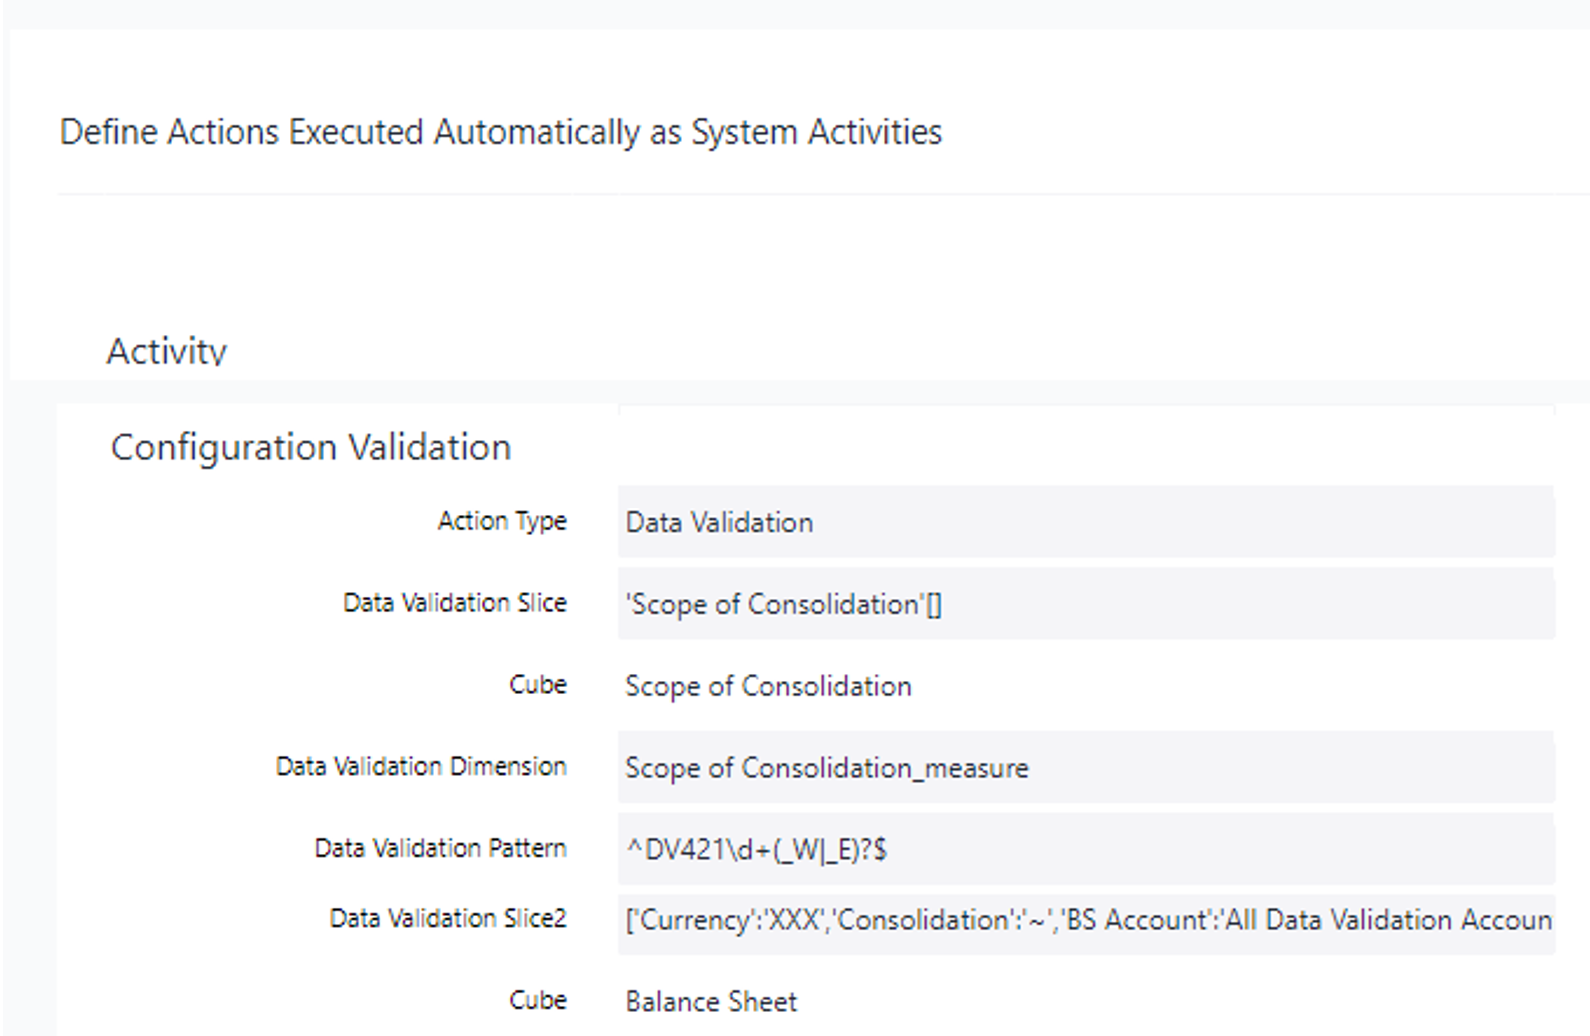Click the Data Validation Dimension label
1590x1036 pixels.
421,767
